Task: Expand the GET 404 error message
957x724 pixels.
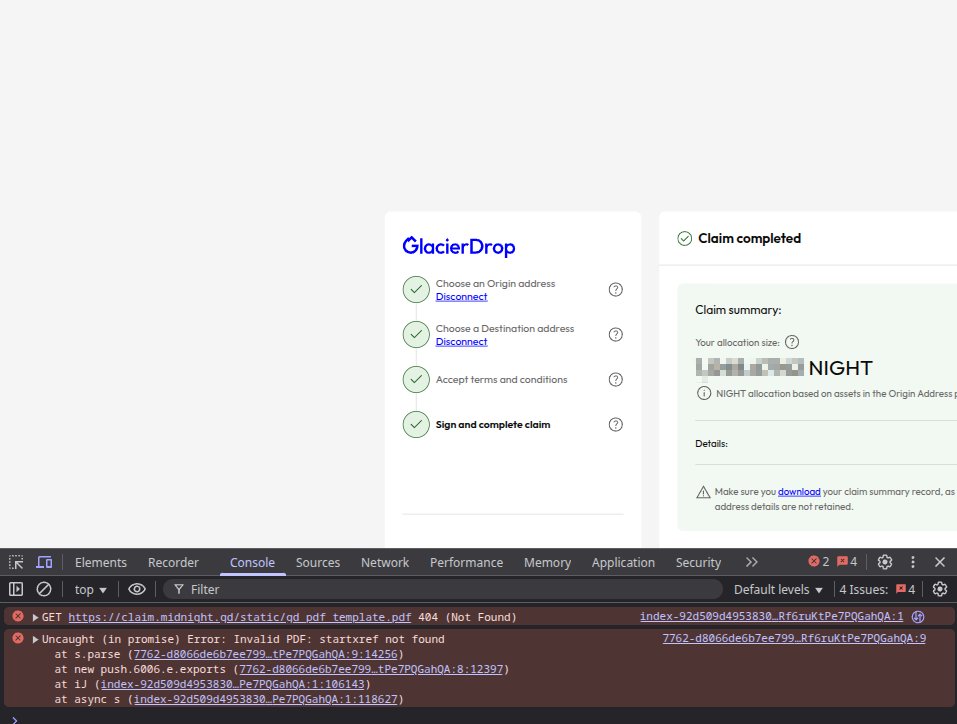Action: 35,617
